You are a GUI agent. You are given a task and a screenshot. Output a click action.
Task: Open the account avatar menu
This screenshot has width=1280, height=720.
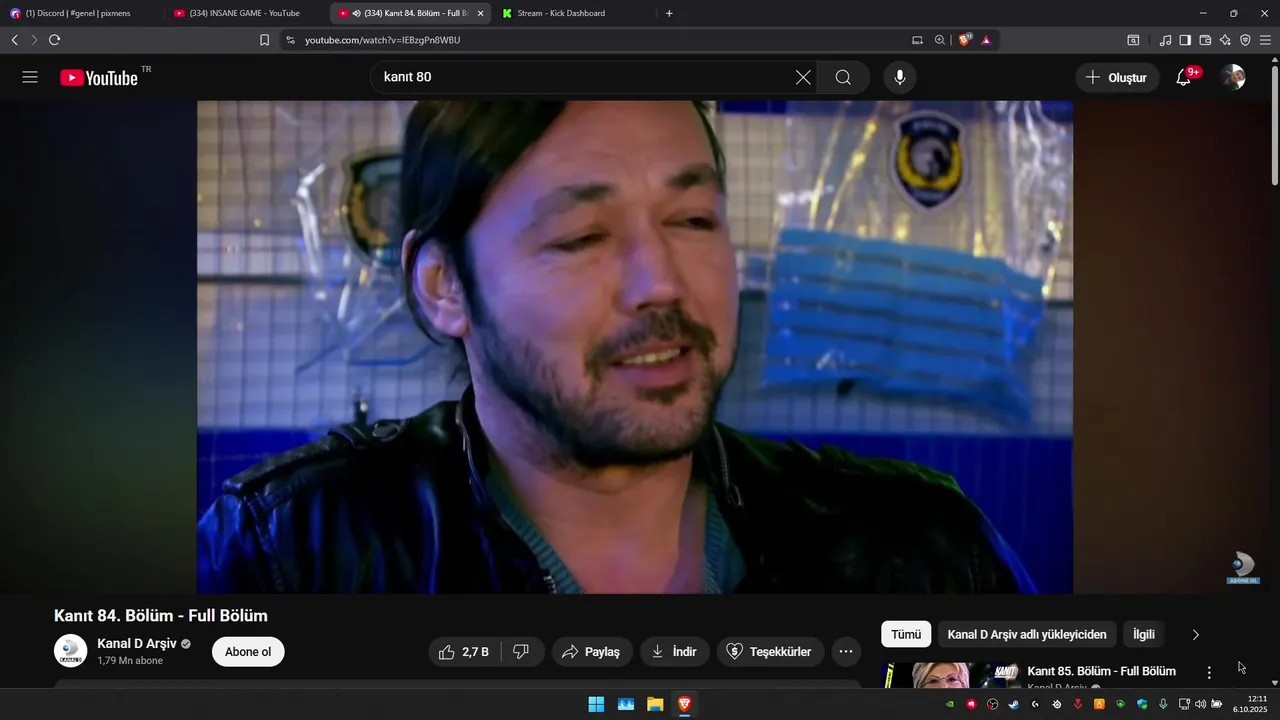click(1233, 77)
